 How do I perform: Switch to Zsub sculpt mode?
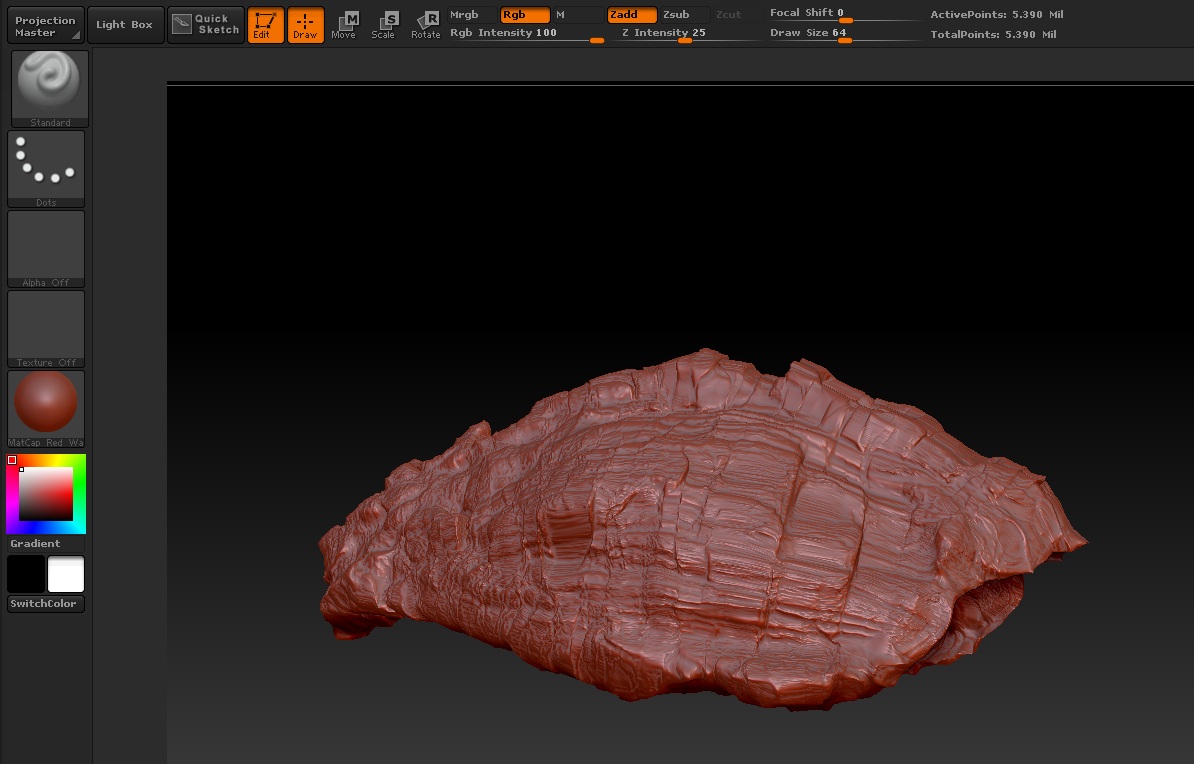(681, 15)
